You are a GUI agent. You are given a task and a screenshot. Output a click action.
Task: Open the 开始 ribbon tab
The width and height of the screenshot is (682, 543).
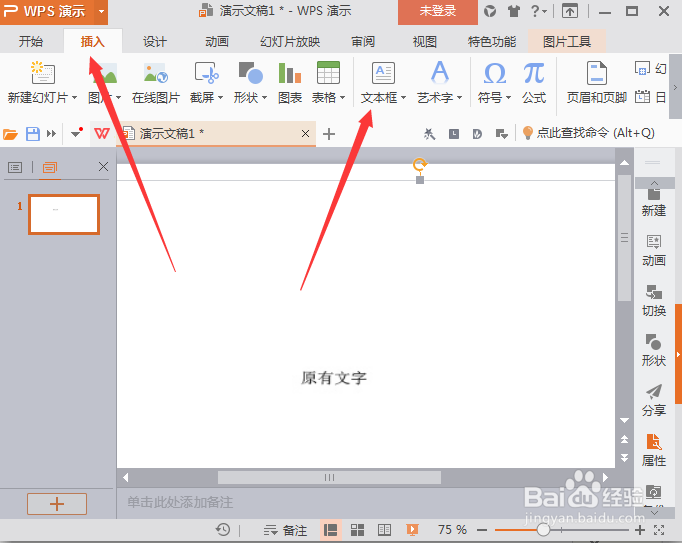tap(31, 42)
